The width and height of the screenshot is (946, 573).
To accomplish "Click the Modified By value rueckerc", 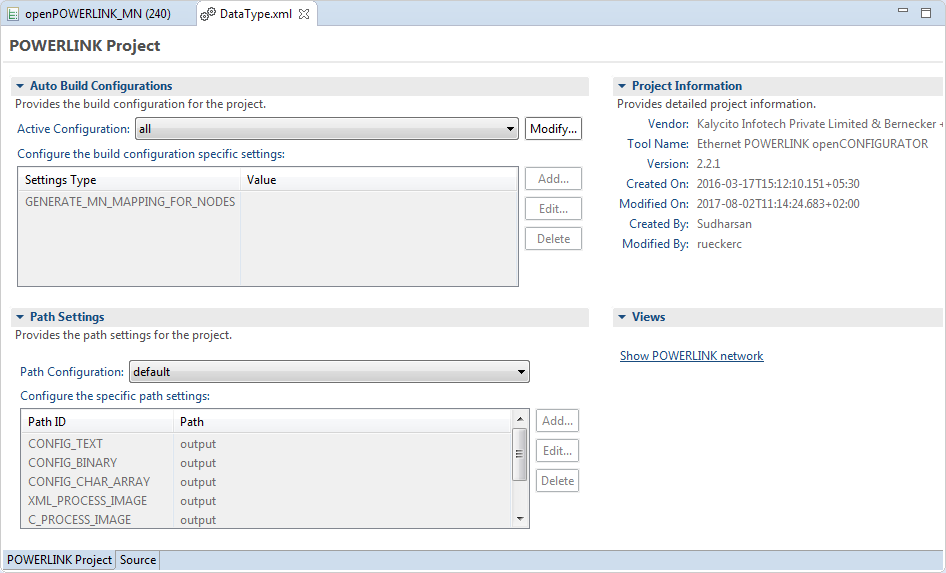I will coord(719,244).
